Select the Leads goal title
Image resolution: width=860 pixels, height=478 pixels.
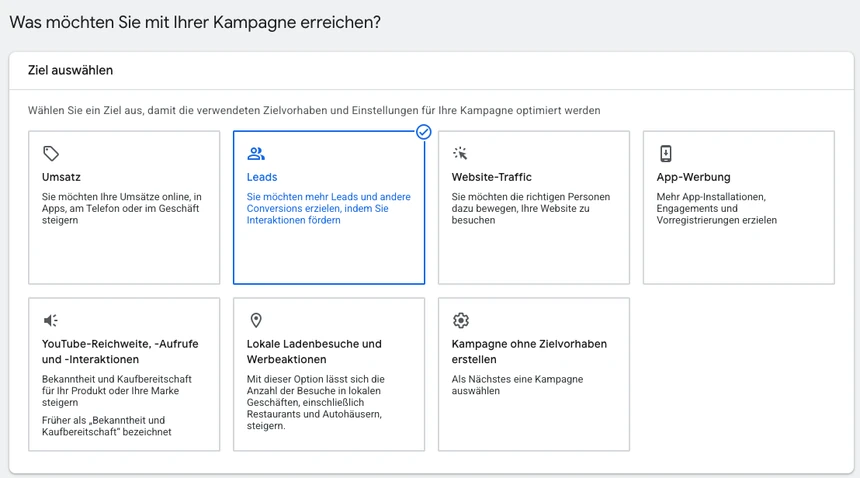point(262,177)
